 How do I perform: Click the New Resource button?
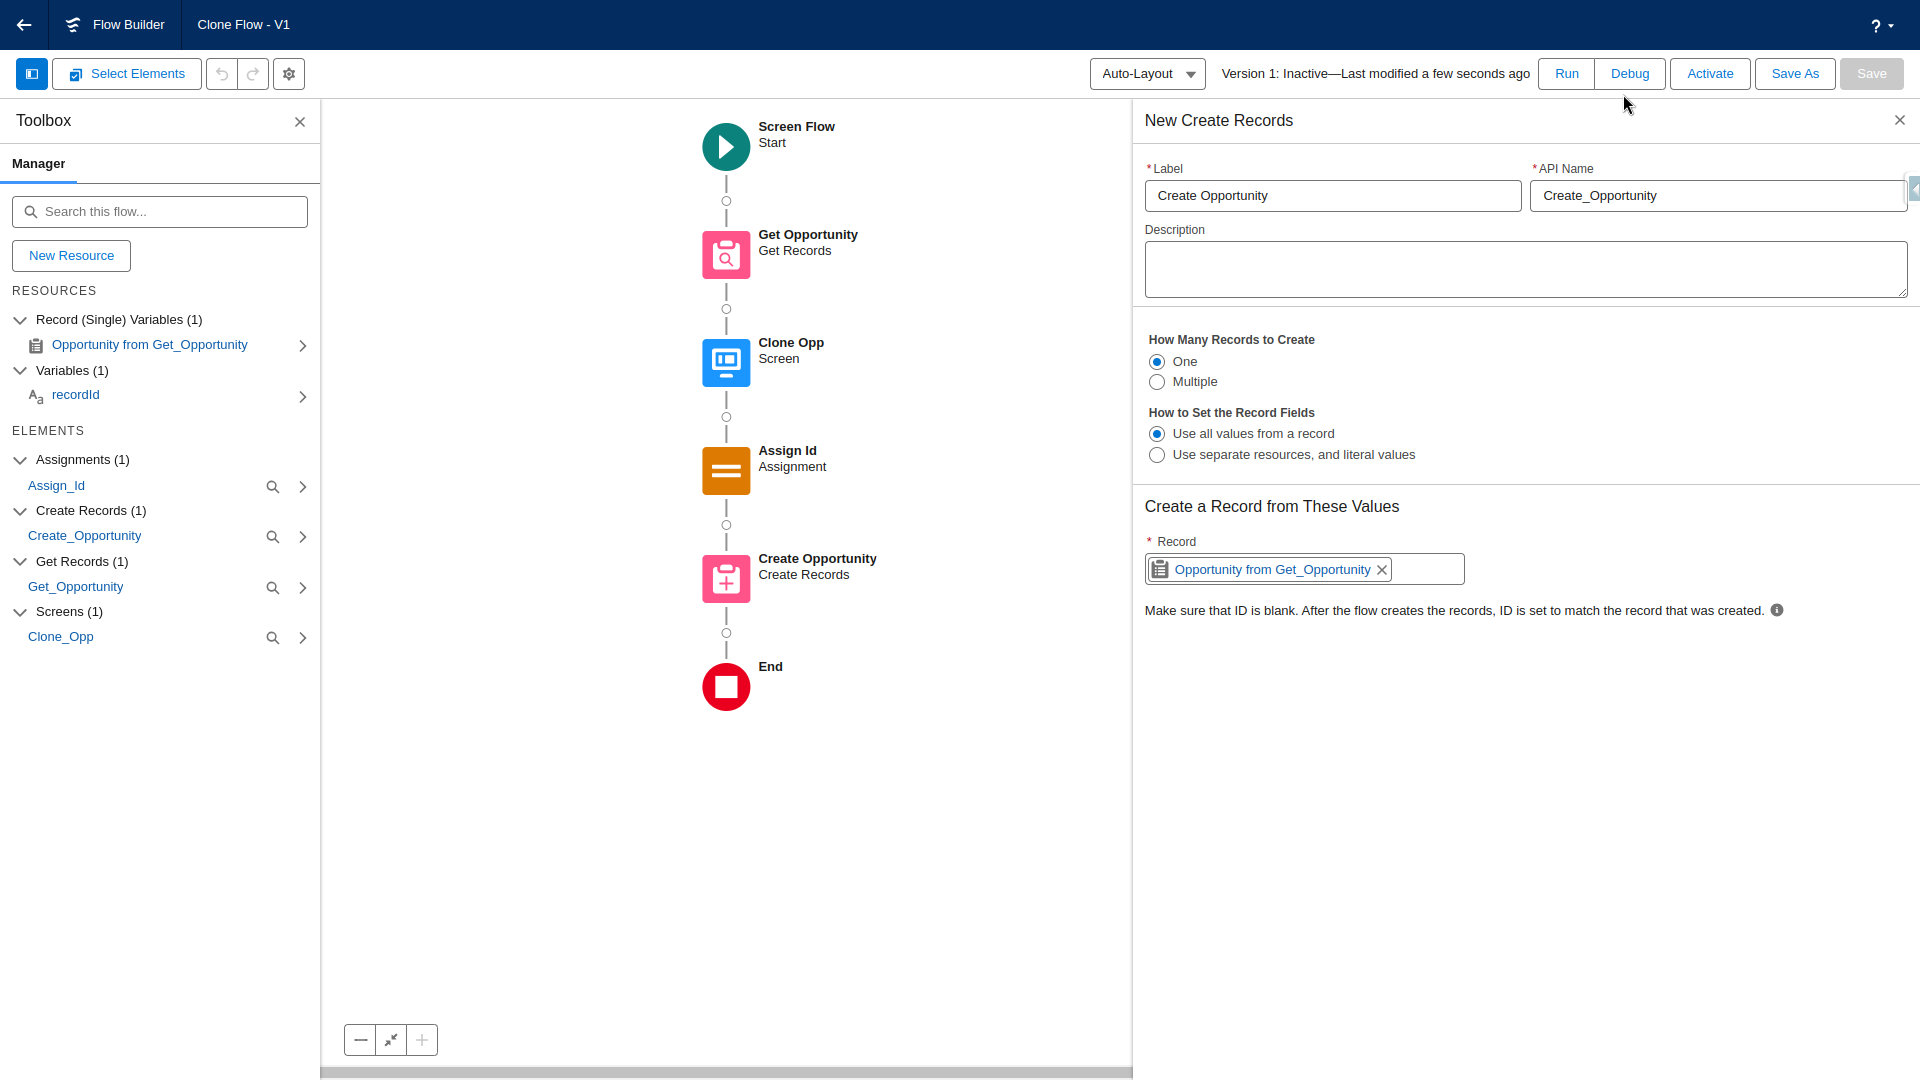click(71, 256)
